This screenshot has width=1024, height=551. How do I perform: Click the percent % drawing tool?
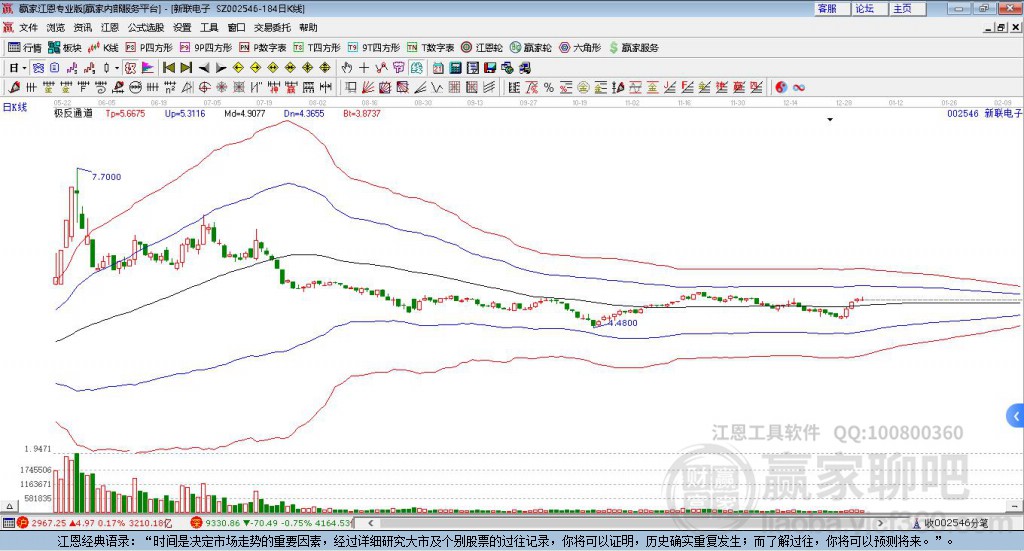pos(549,87)
